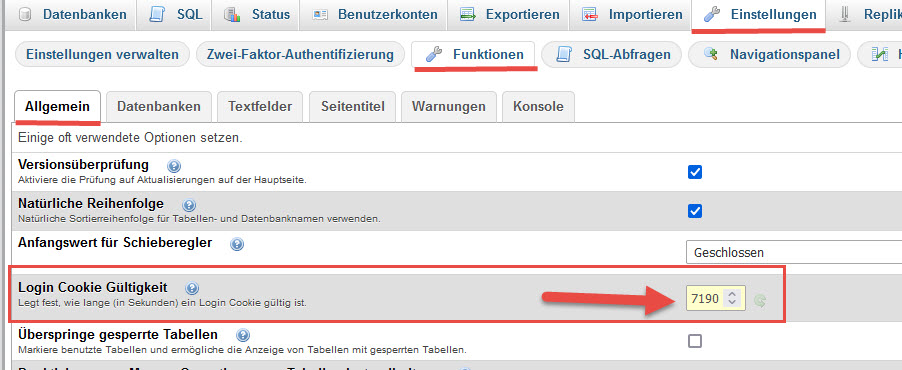Click the Einstellungen verwalten button
Image resolution: width=902 pixels, height=370 pixels.
point(102,55)
